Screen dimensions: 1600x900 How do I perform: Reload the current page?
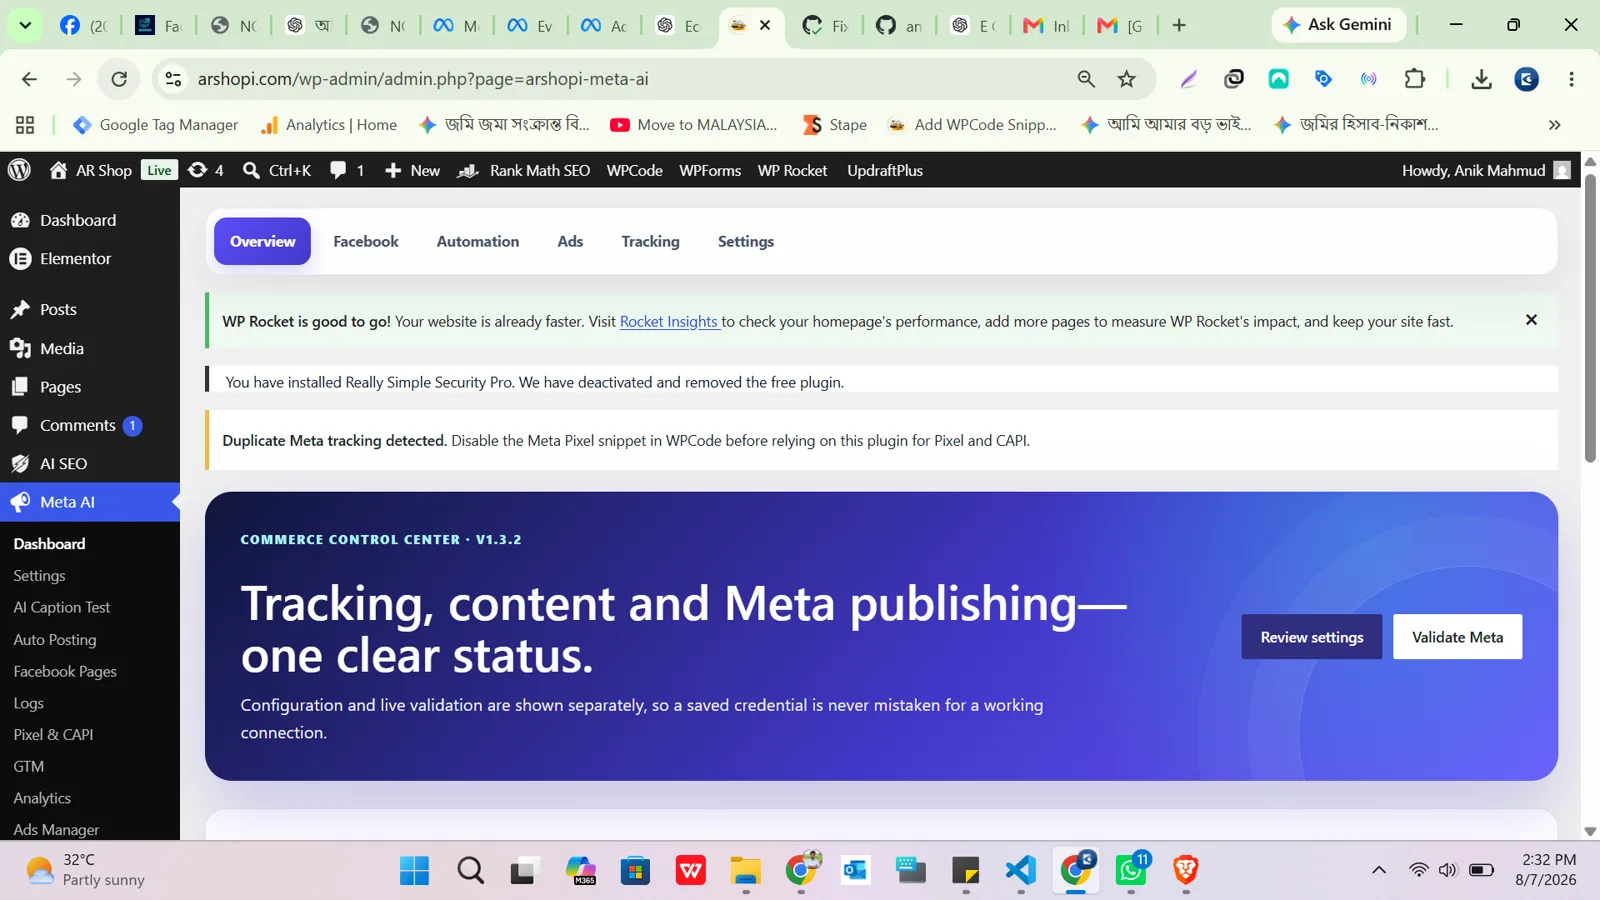coord(119,79)
